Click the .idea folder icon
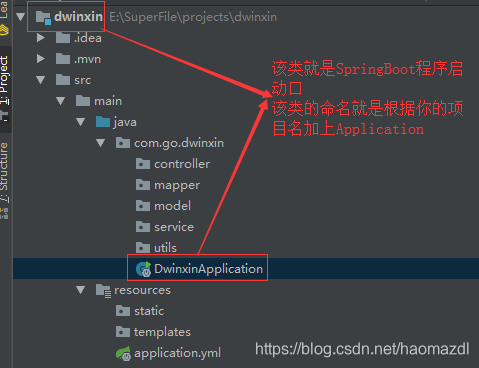Image resolution: width=479 pixels, height=368 pixels. coord(63,38)
